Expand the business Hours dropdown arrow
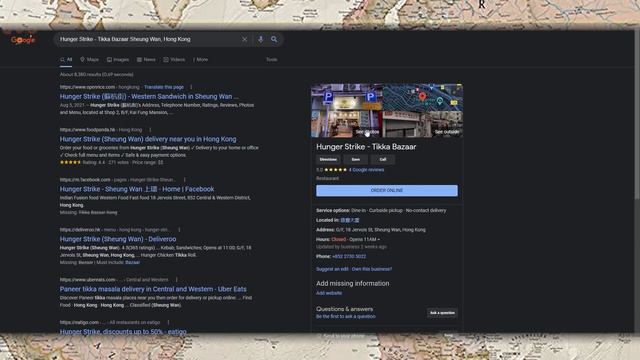 (x=378, y=240)
